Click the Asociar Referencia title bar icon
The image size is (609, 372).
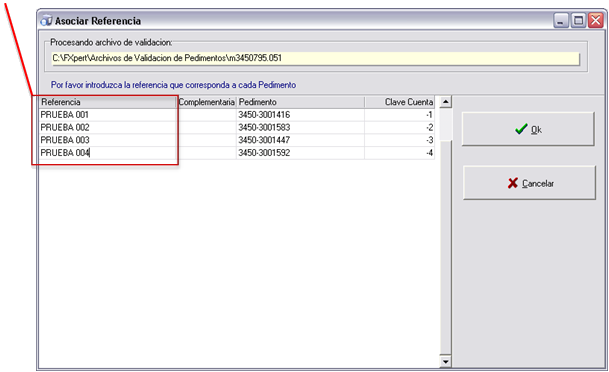[x=46, y=21]
